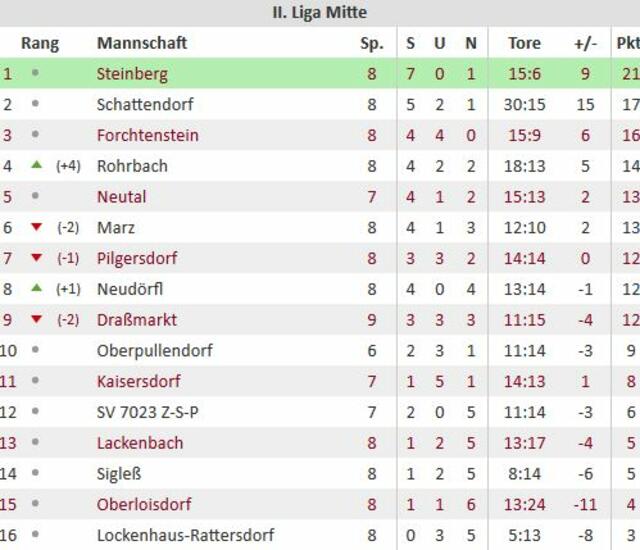Click the red down arrow beside Pilgersdorf
This screenshot has width=640, height=550.
[37, 257]
